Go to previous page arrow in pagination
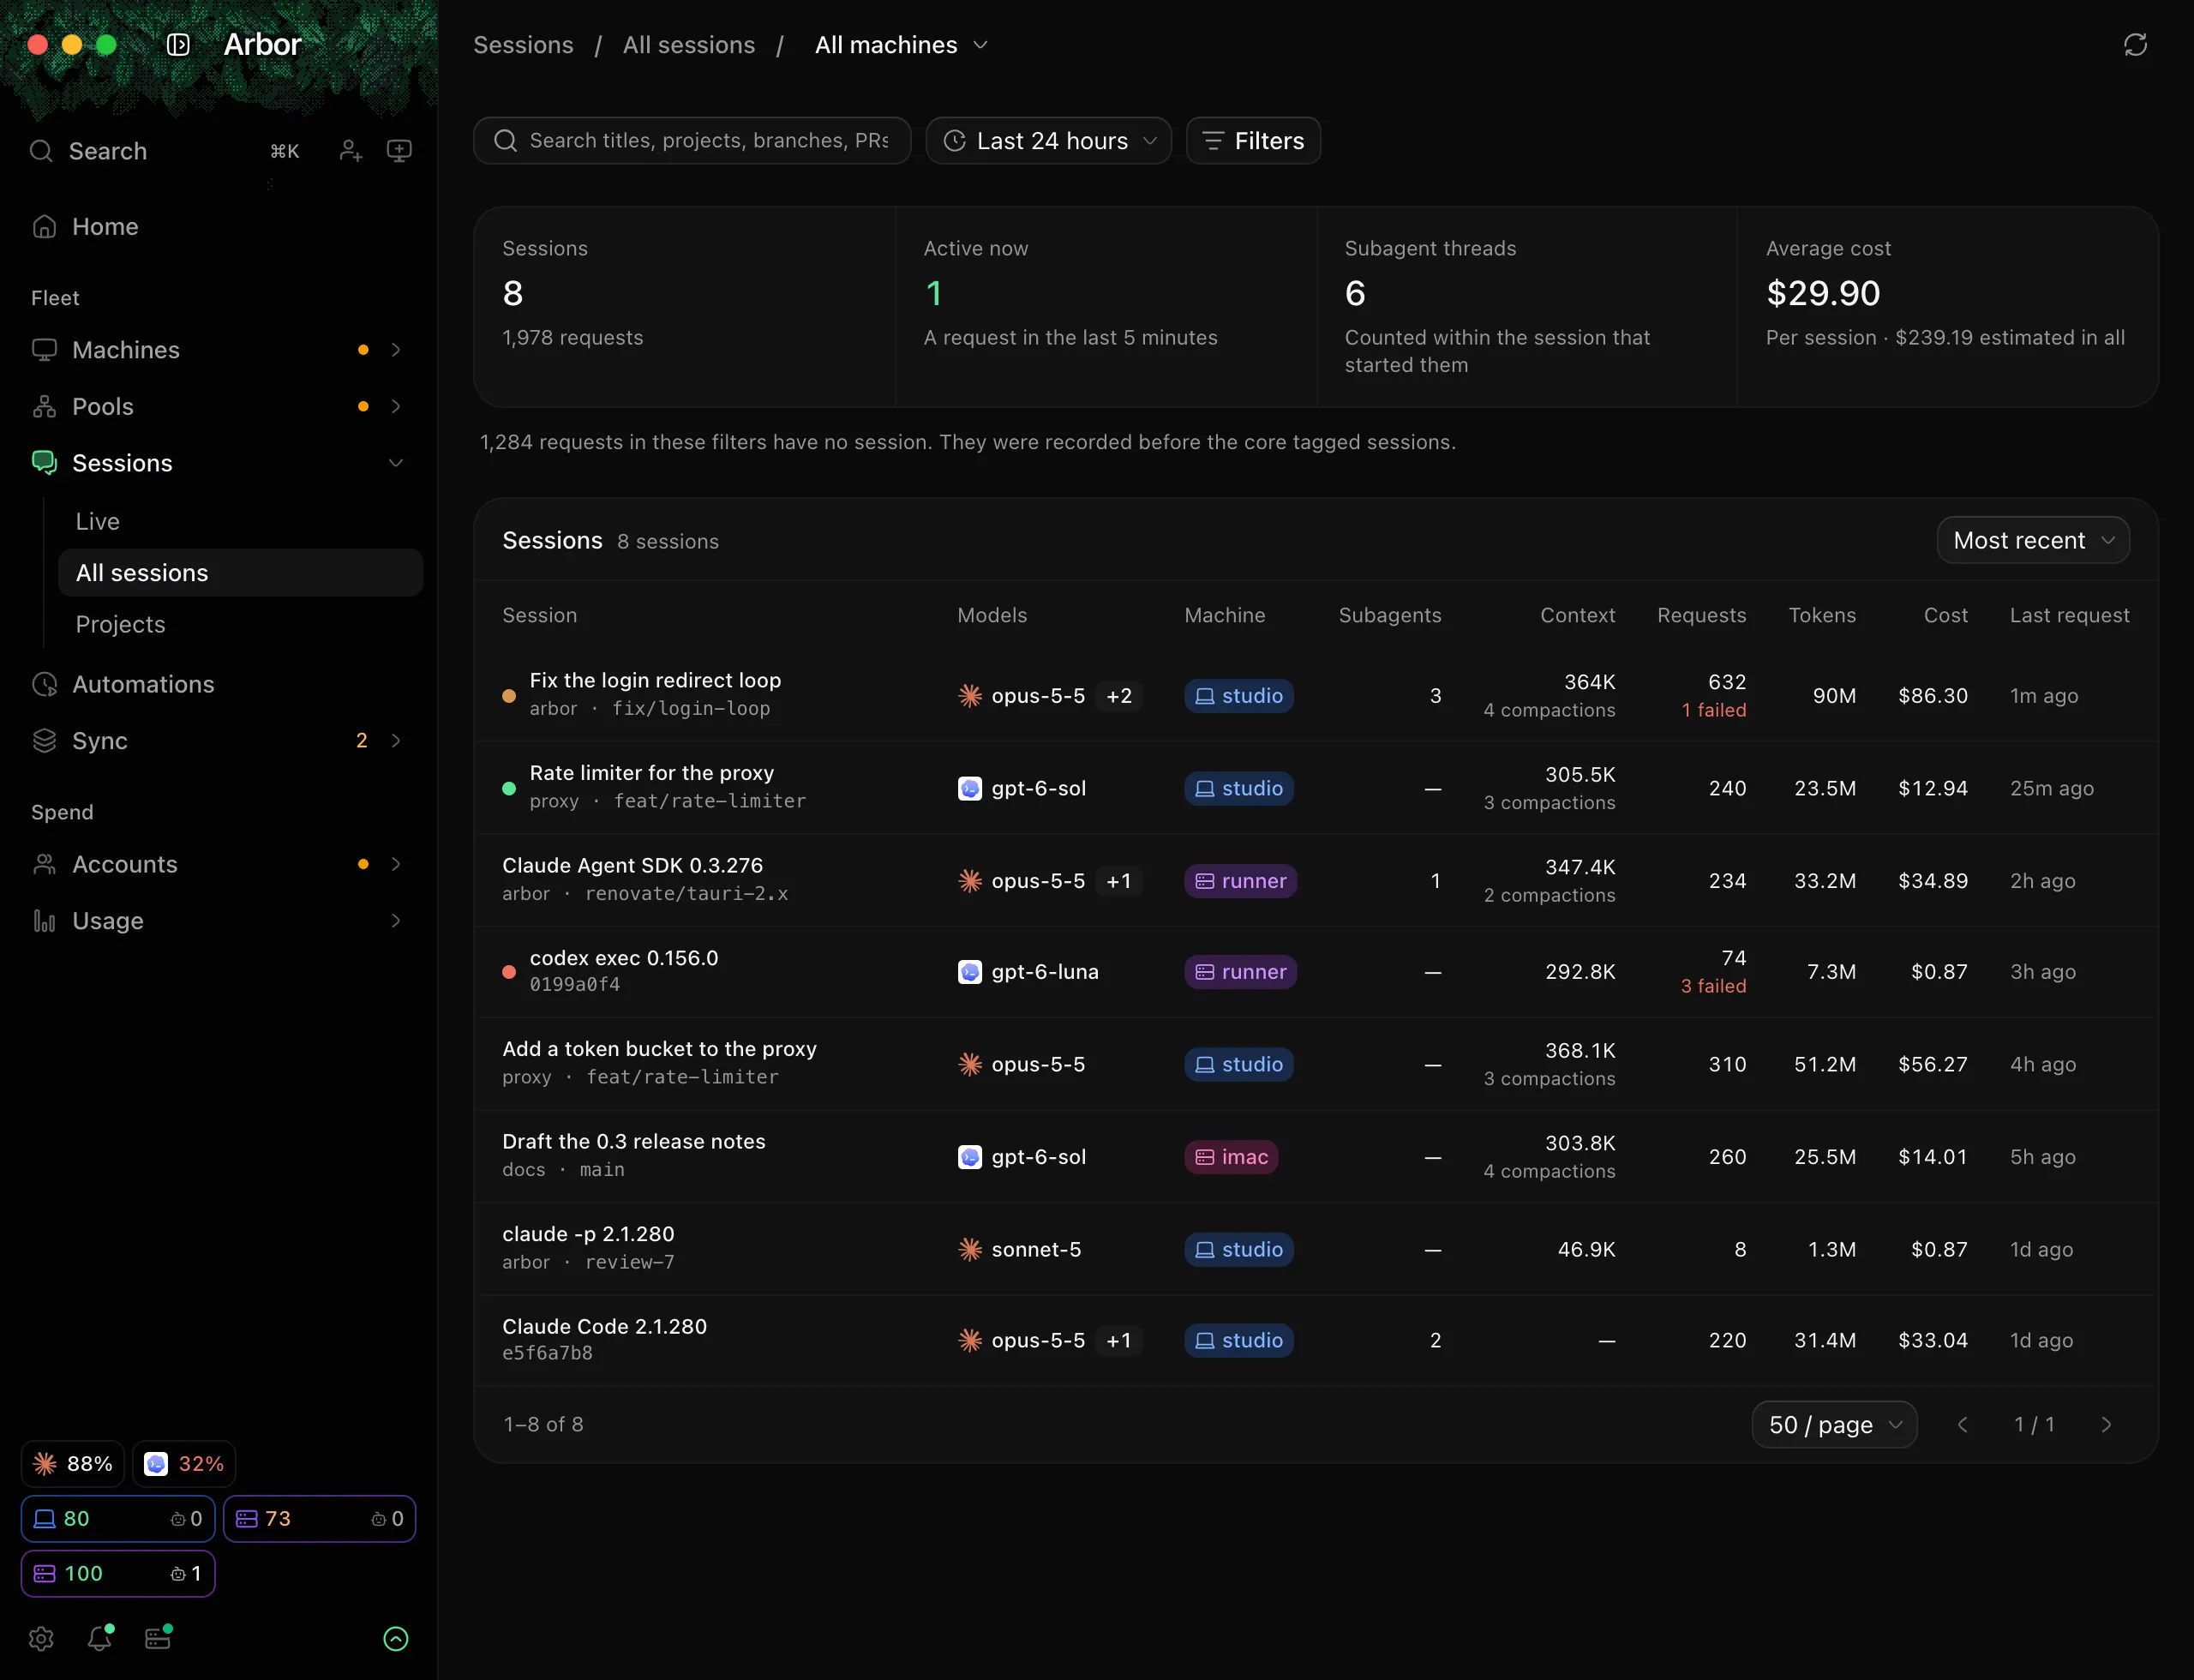Screen dimensions: 2194x1680 click(1962, 1425)
